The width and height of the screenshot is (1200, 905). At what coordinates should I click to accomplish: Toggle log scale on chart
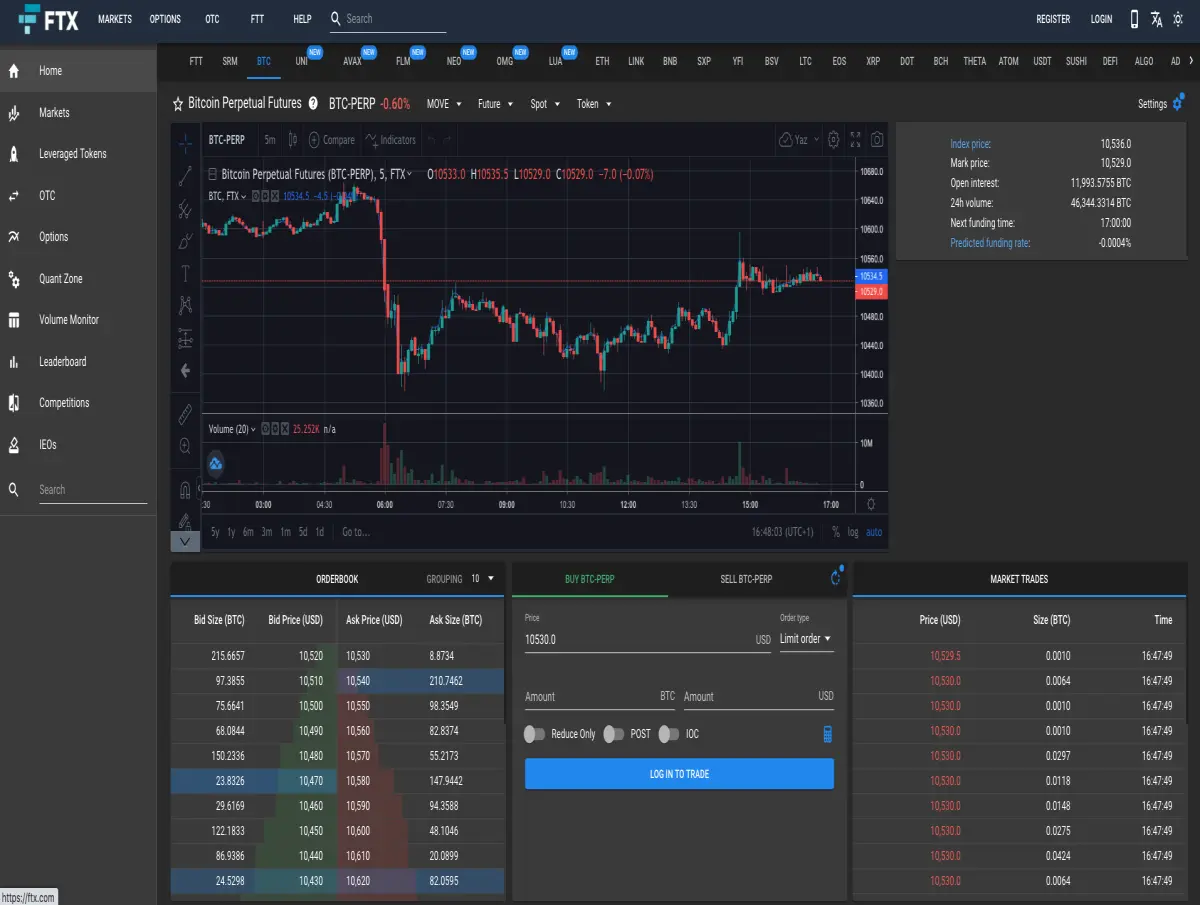tap(853, 532)
